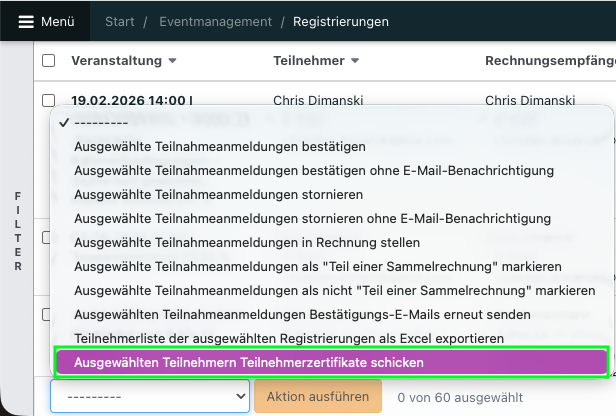The height and width of the screenshot is (416, 616).
Task: Click '0 von 60 ausgewählt' counter text
Action: (460, 397)
